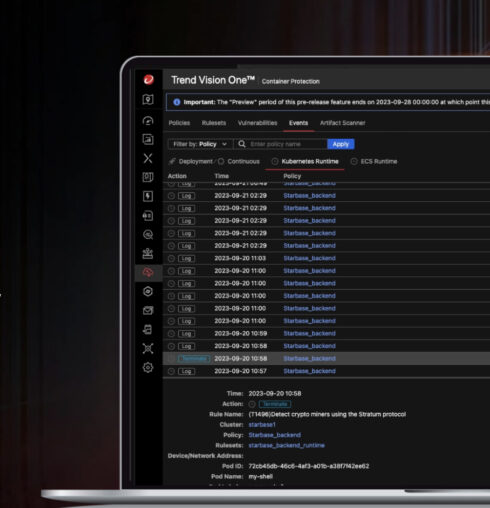
Task: Expand the Filter by Policy dropdown
Action: (200, 144)
